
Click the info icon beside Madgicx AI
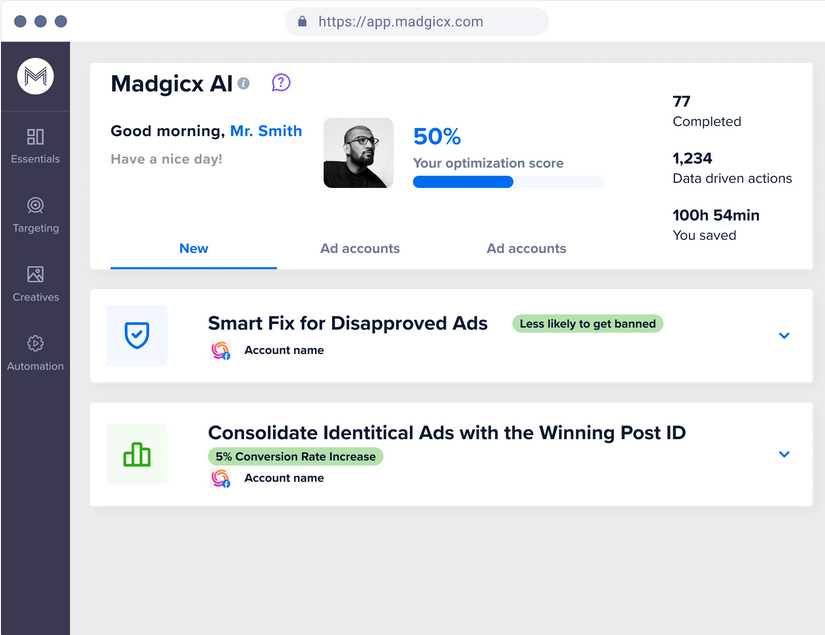[x=244, y=84]
